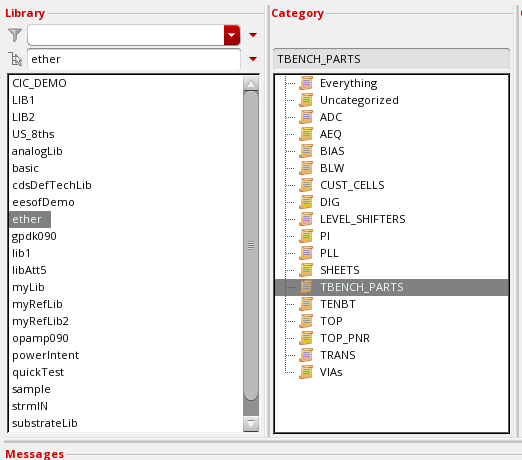Click the library list scroll-down arrow
This screenshot has width=522, height=460.
pos(251,424)
